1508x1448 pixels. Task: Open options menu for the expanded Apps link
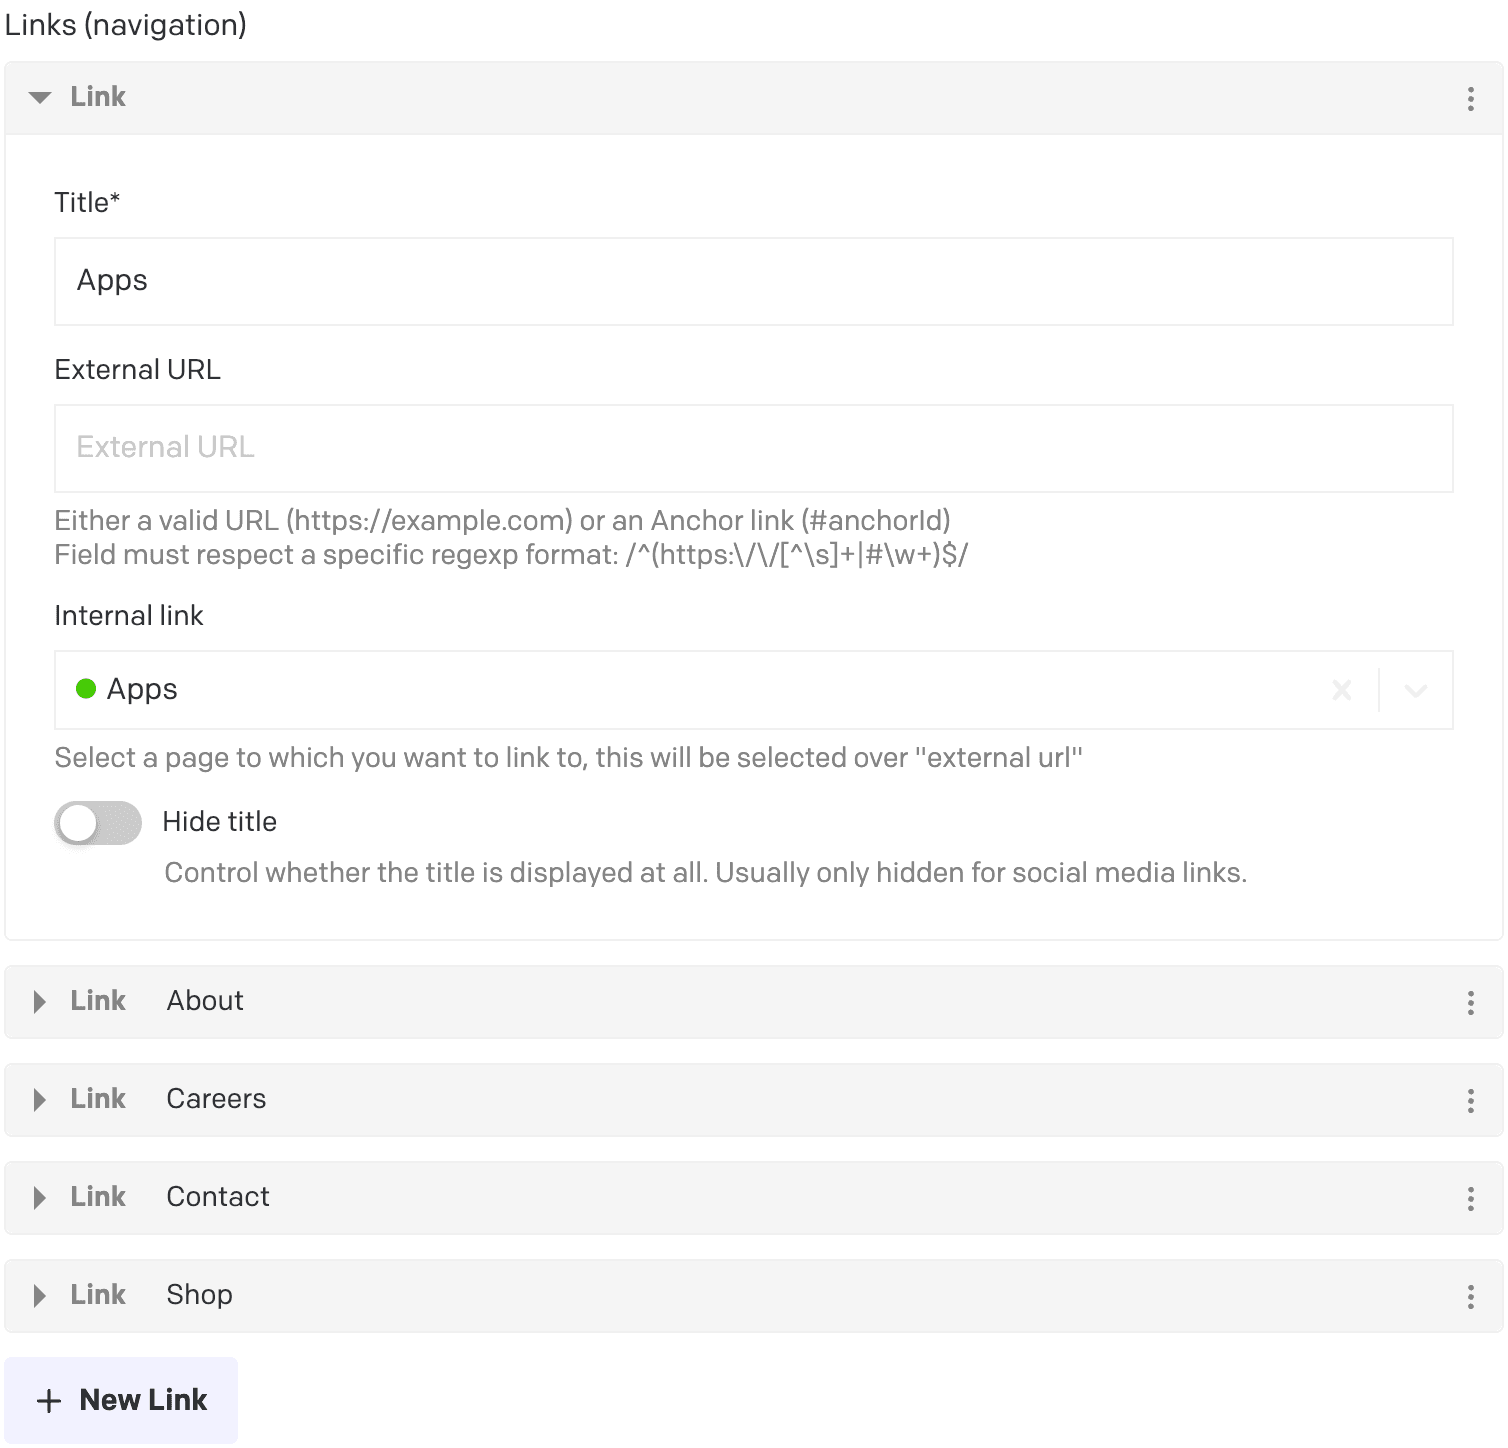click(1470, 98)
